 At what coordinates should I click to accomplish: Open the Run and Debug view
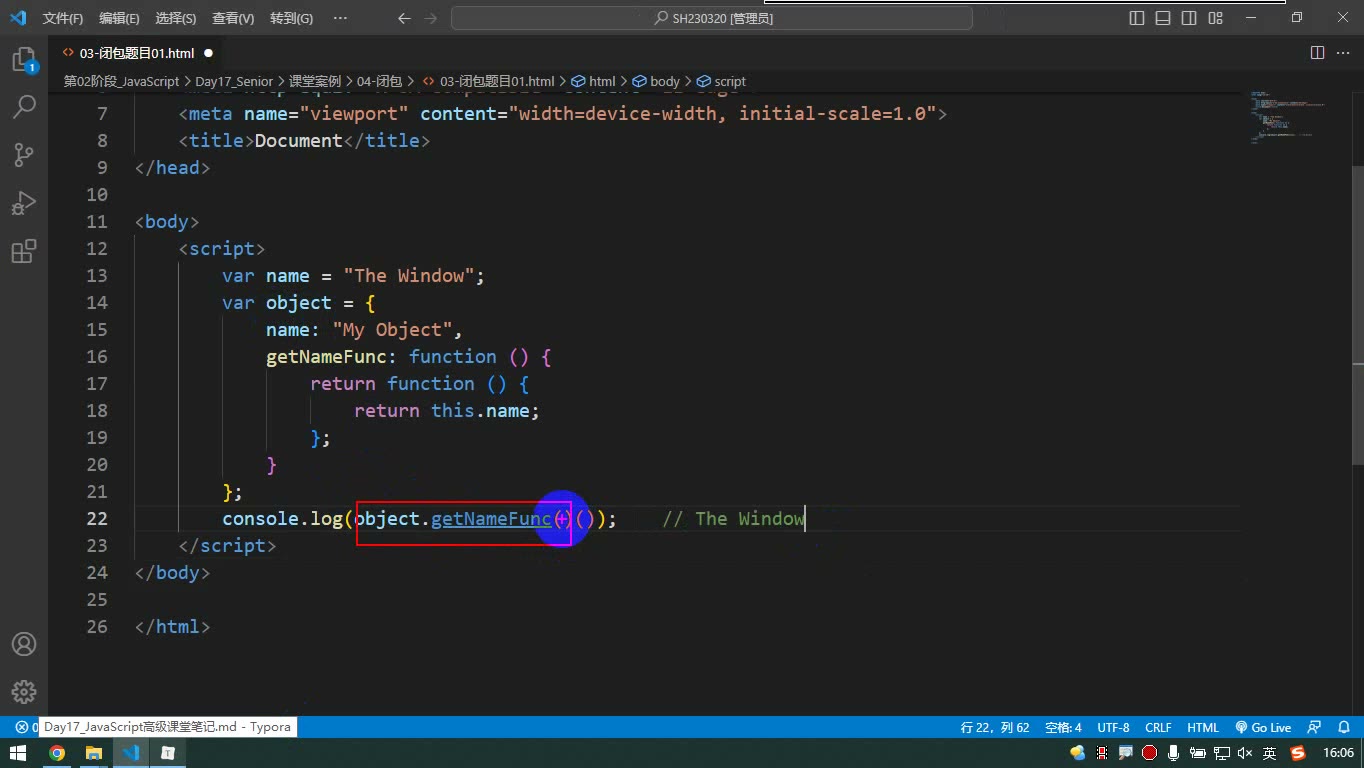click(x=24, y=203)
